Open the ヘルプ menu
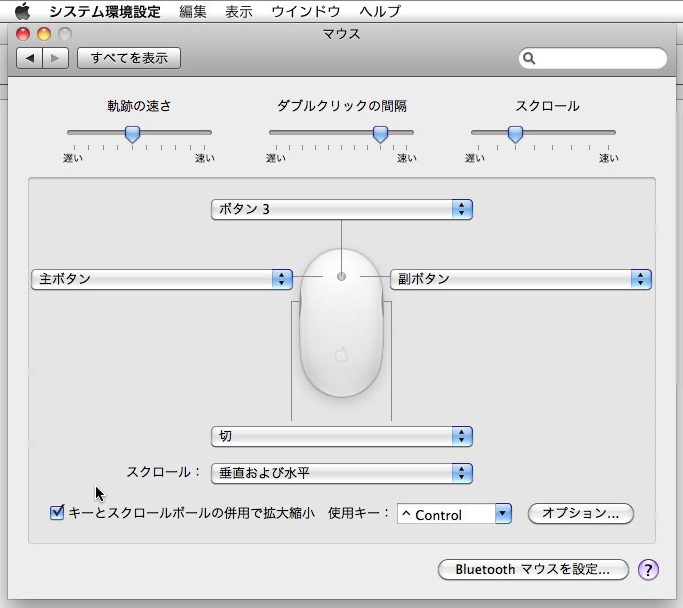Viewport: 683px width, 608px height. pos(380,11)
